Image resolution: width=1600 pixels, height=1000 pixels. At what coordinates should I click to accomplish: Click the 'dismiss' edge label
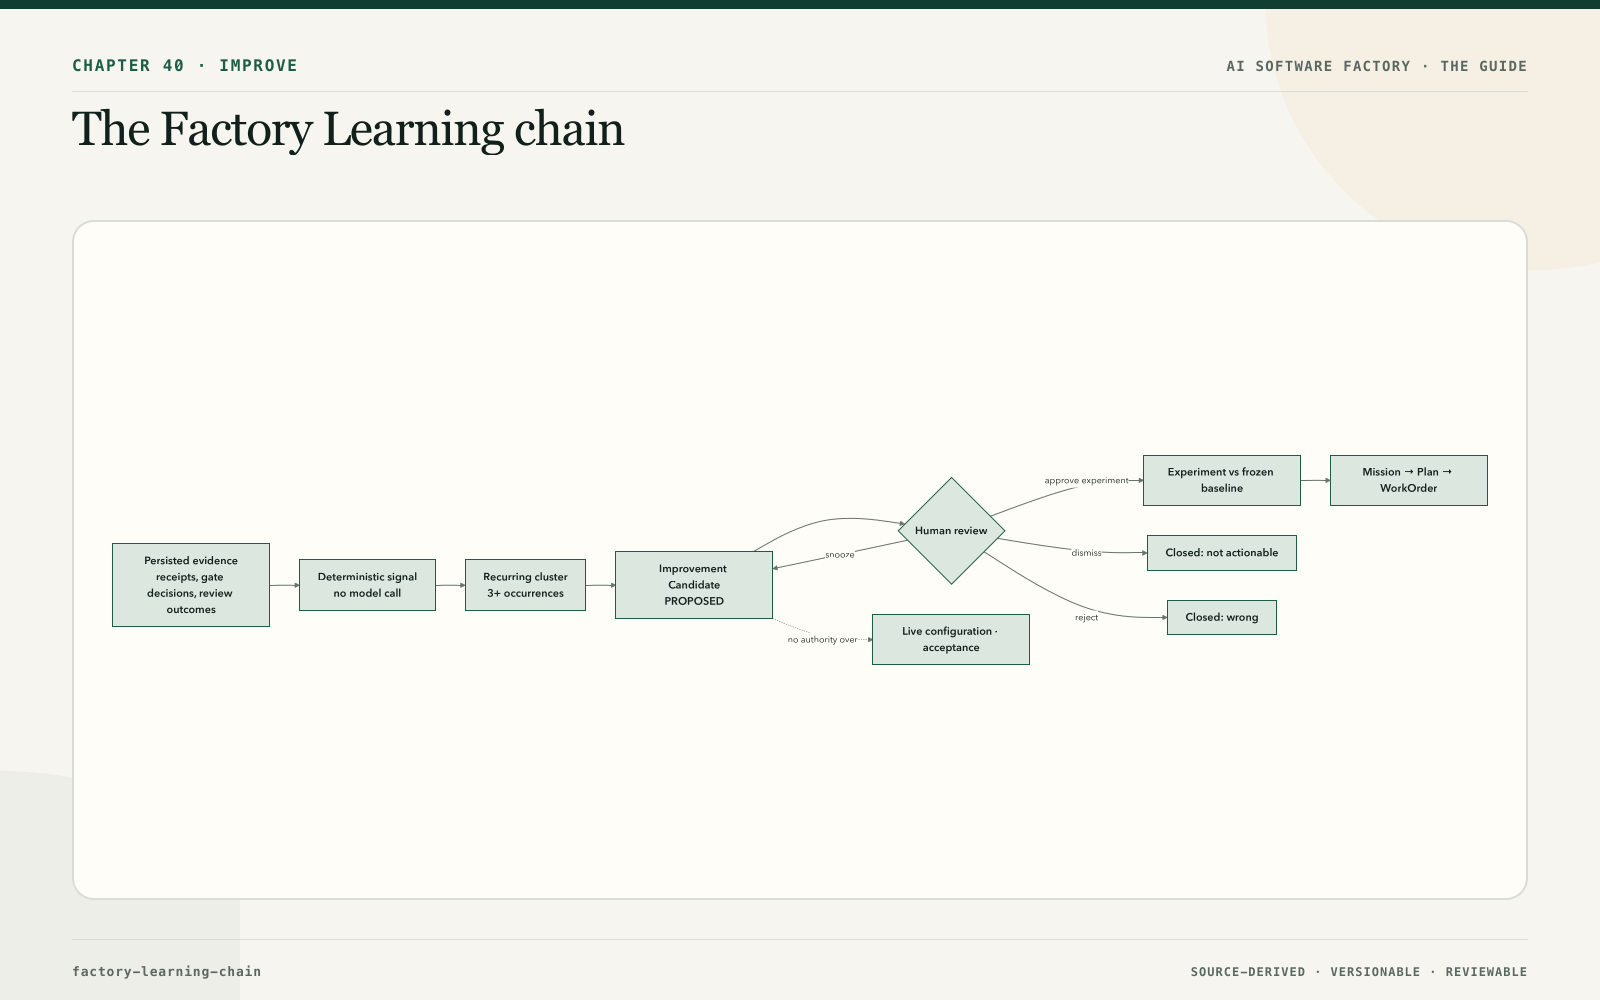tap(1087, 553)
